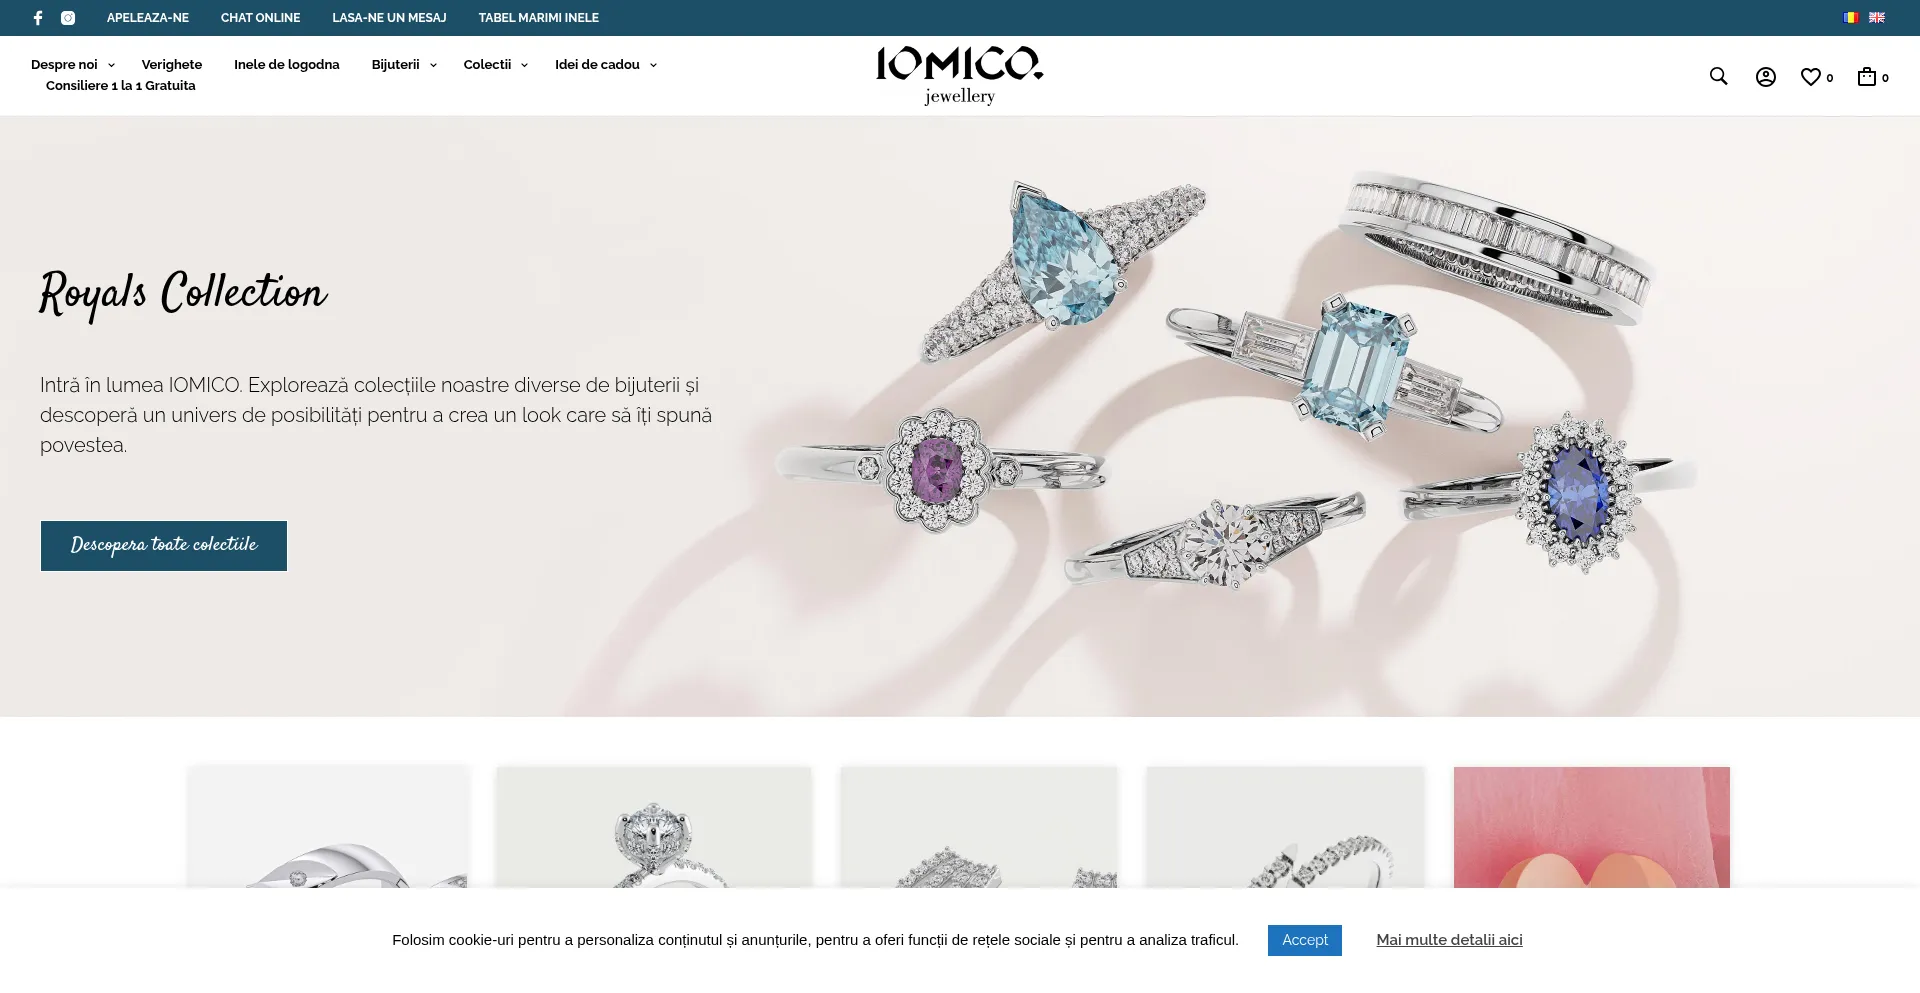Screen dimensions: 1920x993
Task: Click the TABEL MARIMI INELE link
Action: [x=538, y=18]
